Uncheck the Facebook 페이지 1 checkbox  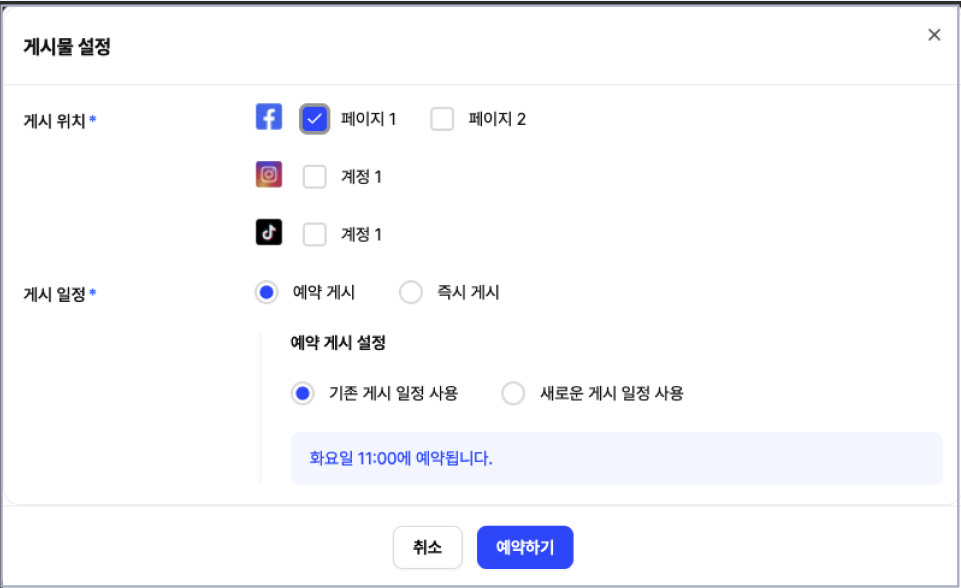click(314, 119)
